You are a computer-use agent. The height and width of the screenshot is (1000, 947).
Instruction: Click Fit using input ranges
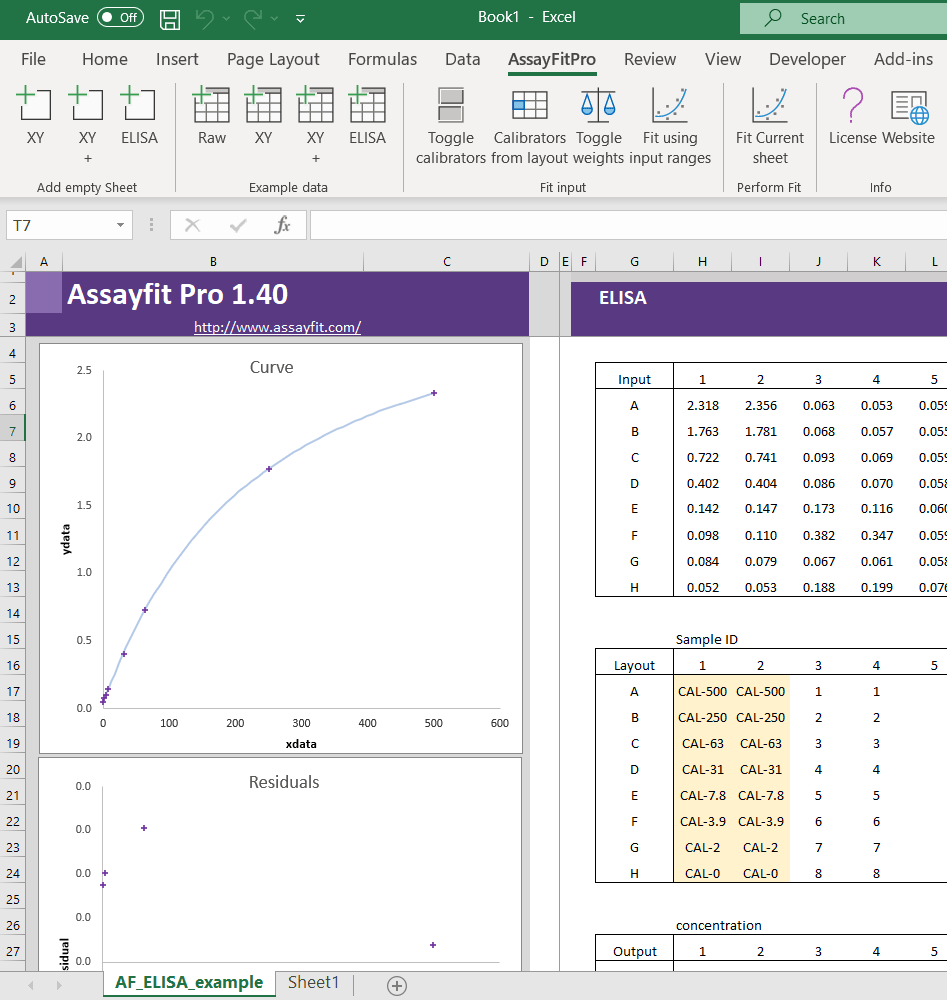click(670, 124)
